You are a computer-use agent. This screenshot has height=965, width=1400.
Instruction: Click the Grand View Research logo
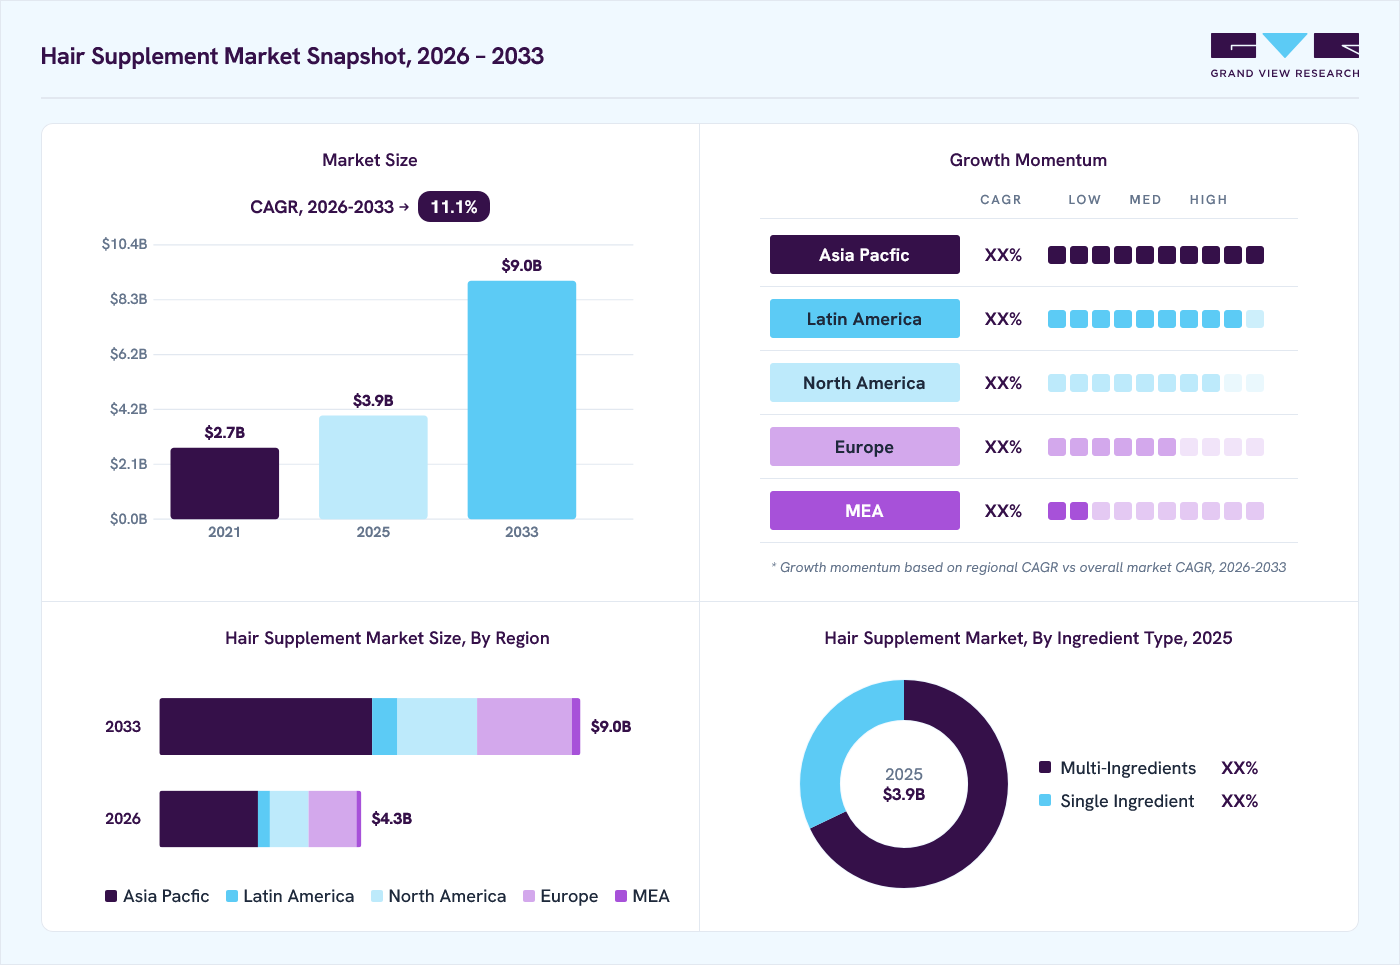[x=1285, y=56]
